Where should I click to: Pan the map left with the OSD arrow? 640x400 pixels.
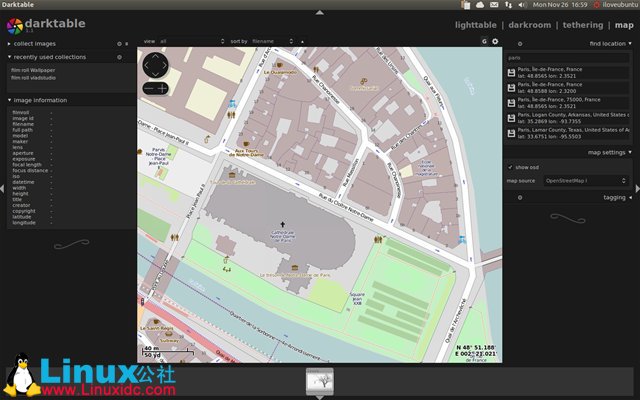pos(147,65)
